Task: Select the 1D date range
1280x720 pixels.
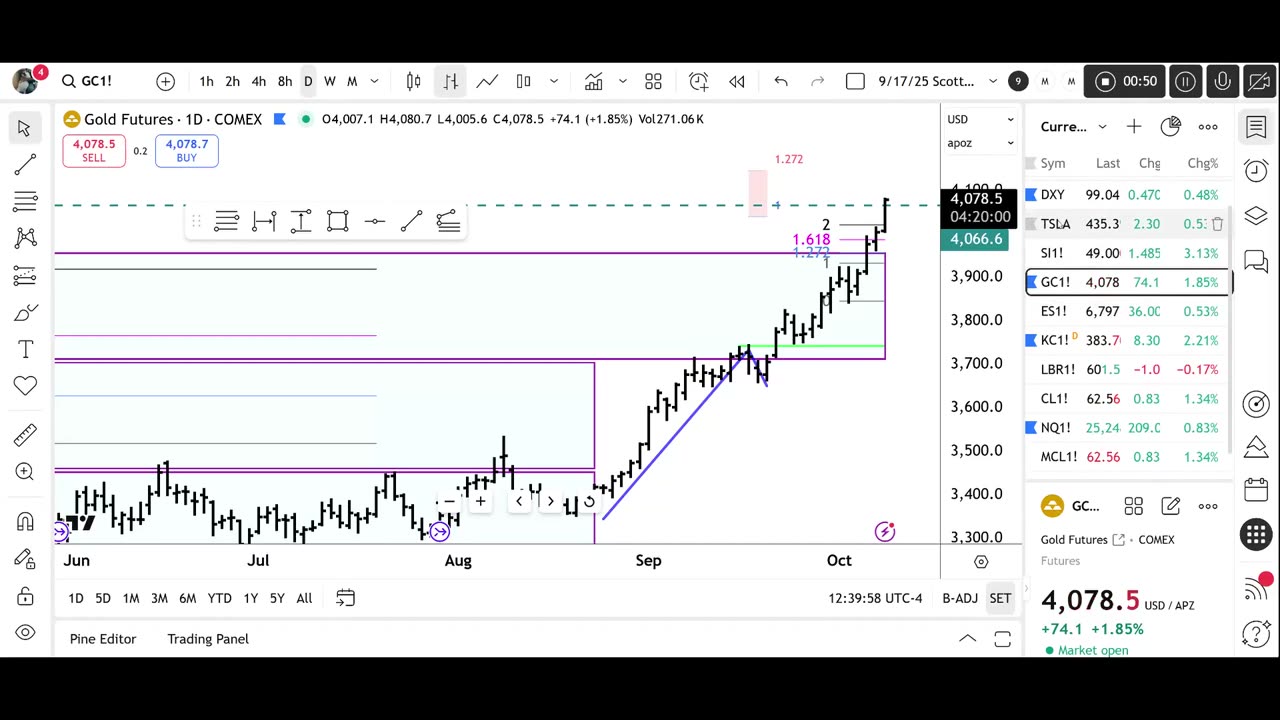Action: coord(76,598)
